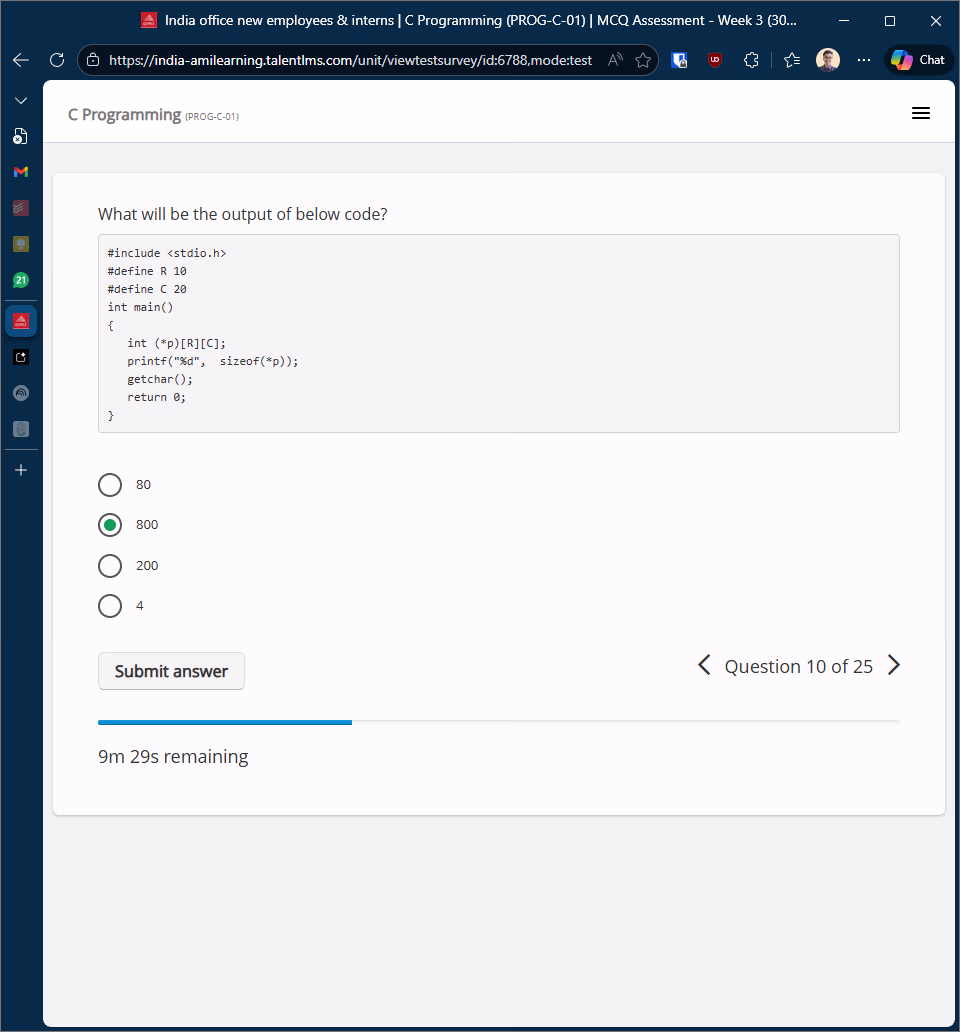Open the green tab with the 21 badge
The height and width of the screenshot is (1032, 960).
pos(21,280)
